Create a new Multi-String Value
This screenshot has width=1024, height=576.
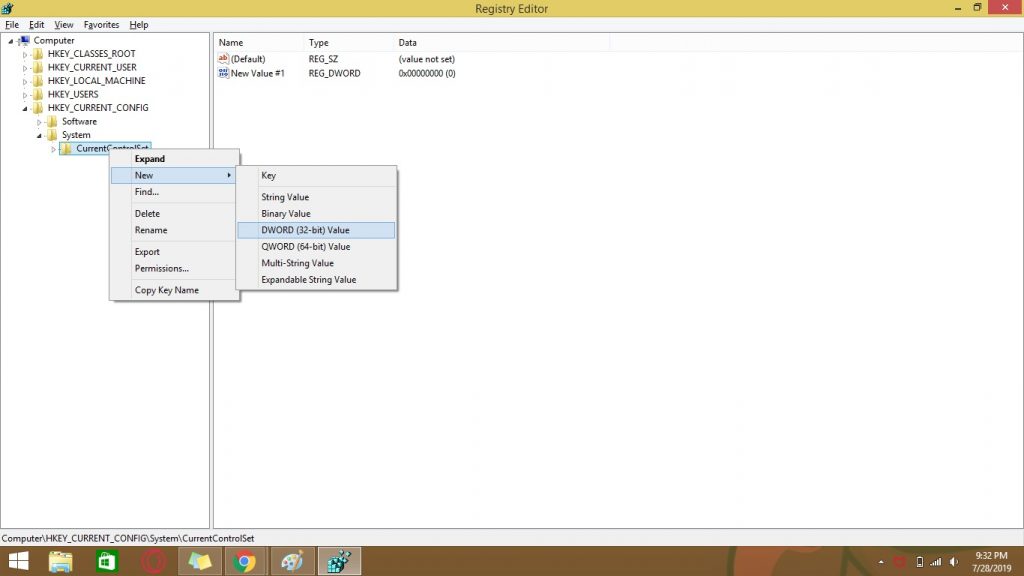316,263
